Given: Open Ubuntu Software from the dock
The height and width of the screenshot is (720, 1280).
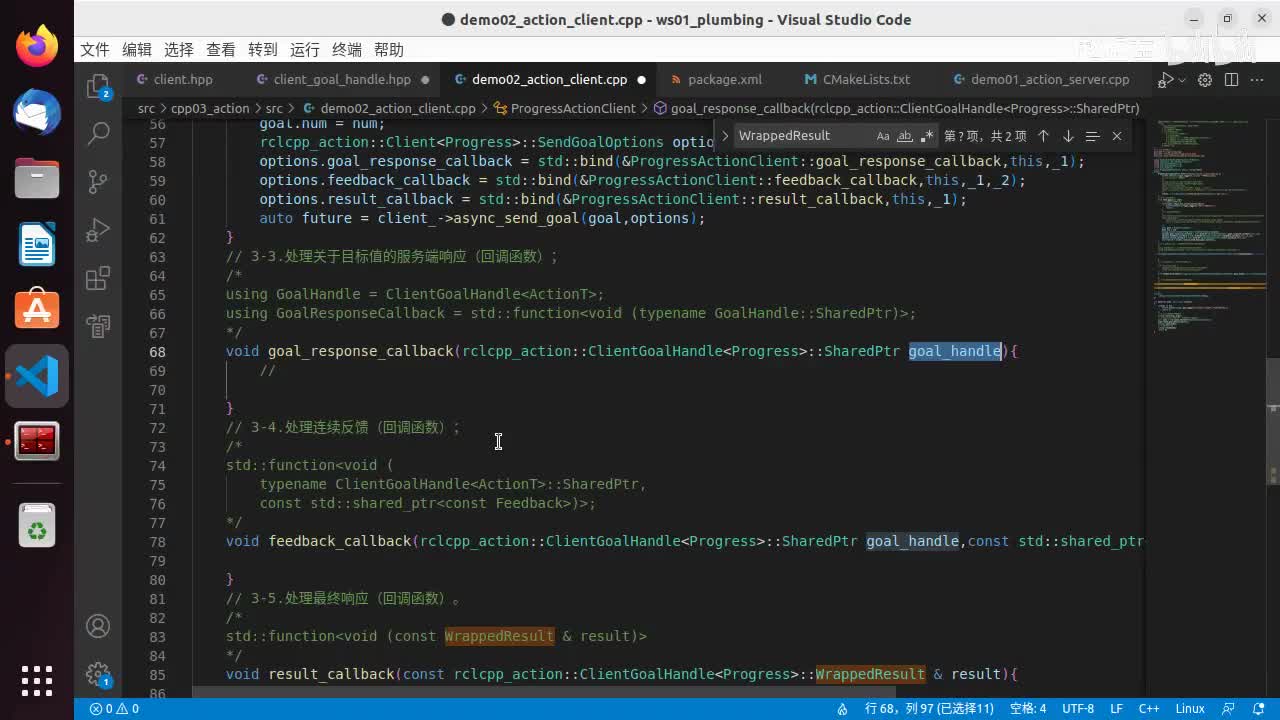Looking at the screenshot, I should [x=37, y=310].
